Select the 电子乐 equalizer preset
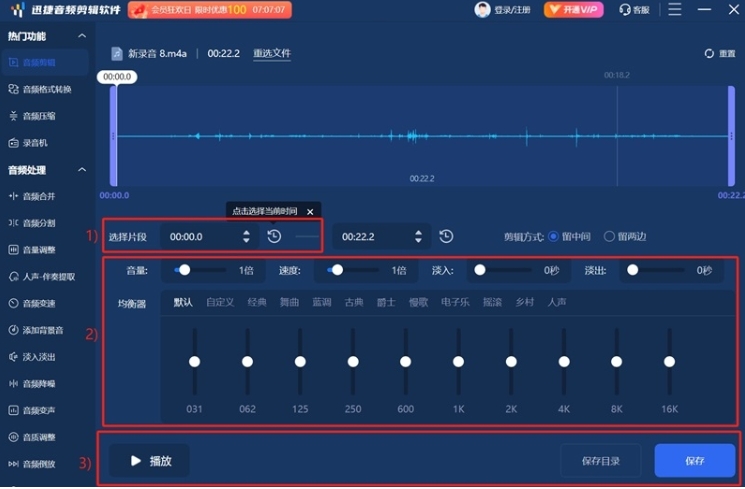Image resolution: width=745 pixels, height=489 pixels. (455, 302)
